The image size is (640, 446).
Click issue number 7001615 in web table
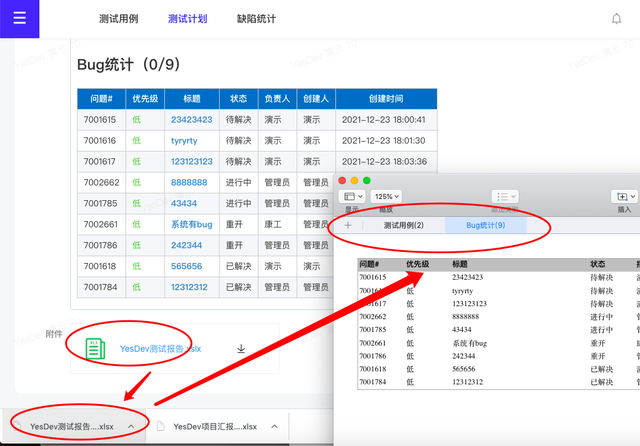tap(100, 120)
